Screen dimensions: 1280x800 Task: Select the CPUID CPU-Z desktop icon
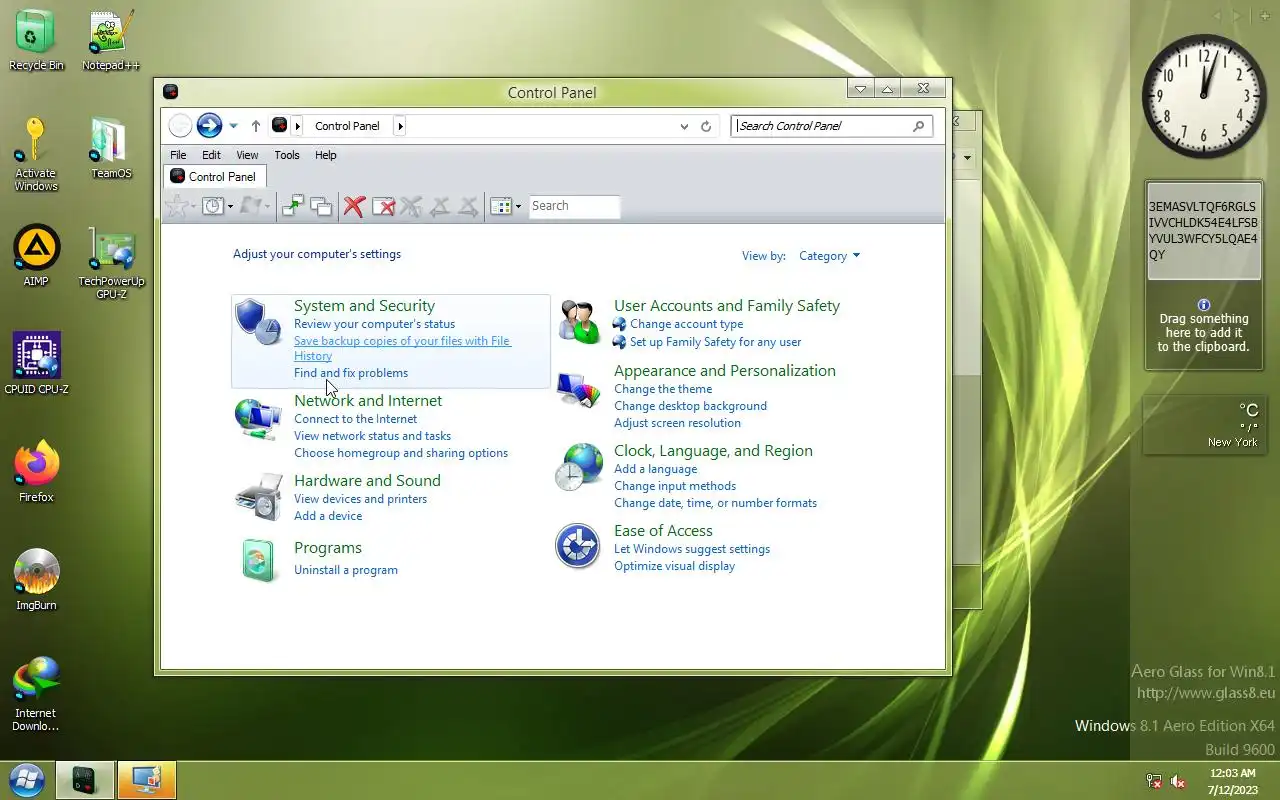pos(36,364)
